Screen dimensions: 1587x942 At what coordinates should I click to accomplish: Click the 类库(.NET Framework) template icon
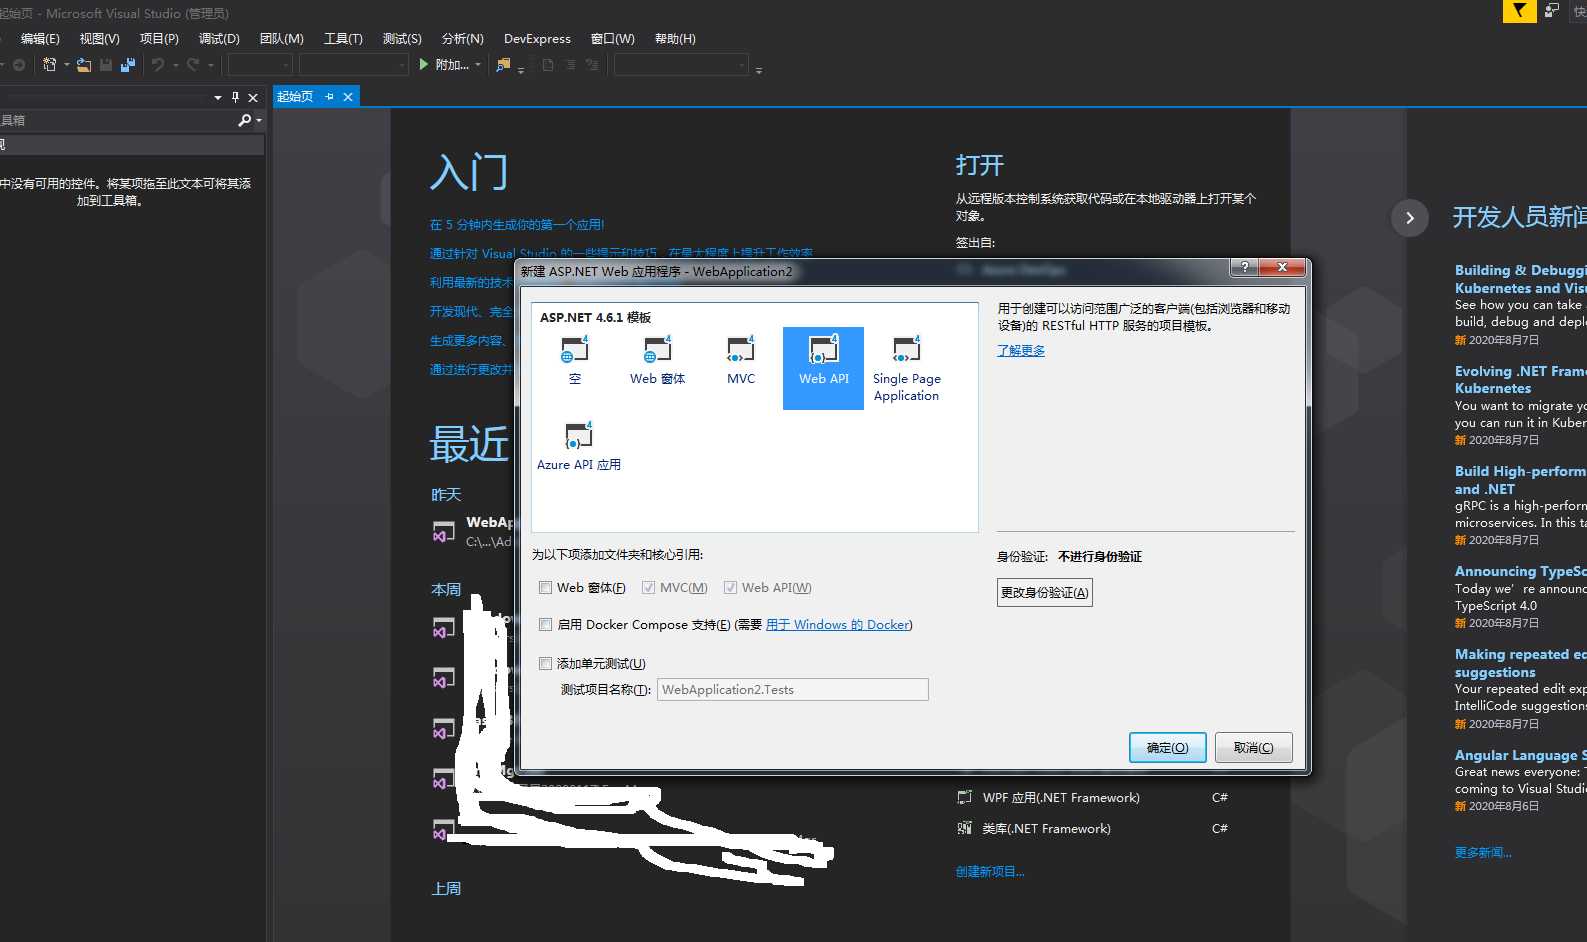964,828
